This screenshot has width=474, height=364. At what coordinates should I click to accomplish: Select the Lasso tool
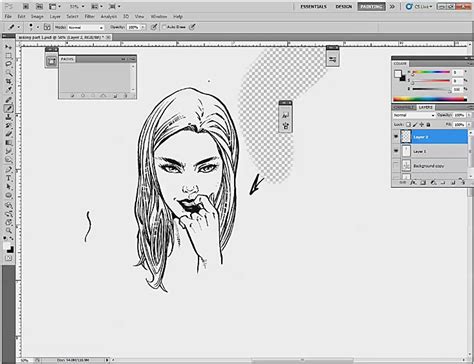8,64
